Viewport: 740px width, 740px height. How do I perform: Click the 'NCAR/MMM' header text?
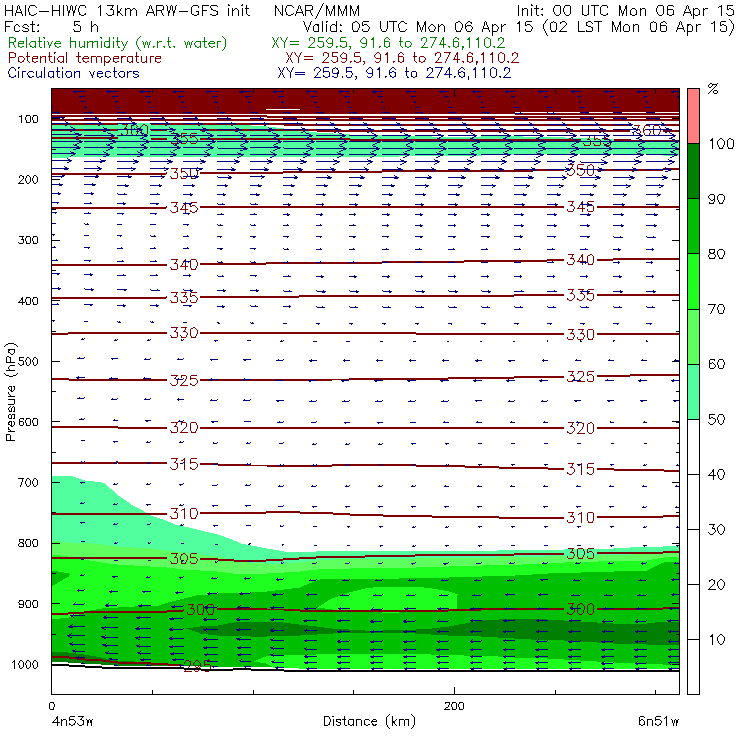[x=317, y=11]
